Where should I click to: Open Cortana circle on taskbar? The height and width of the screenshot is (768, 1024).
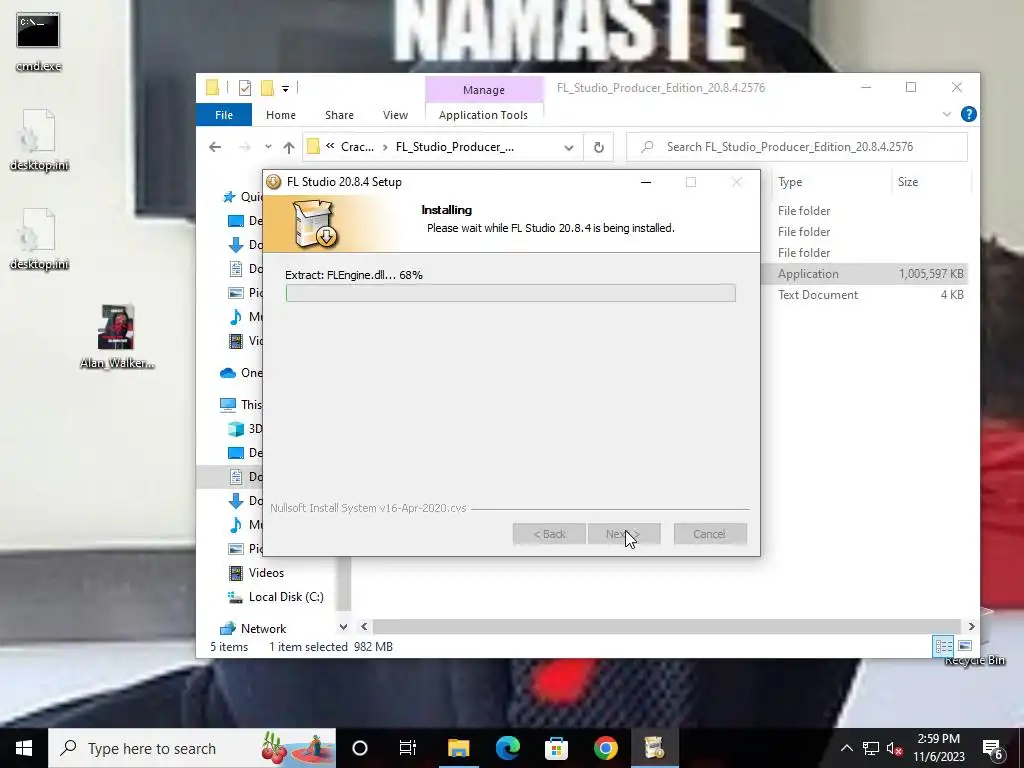click(x=360, y=748)
